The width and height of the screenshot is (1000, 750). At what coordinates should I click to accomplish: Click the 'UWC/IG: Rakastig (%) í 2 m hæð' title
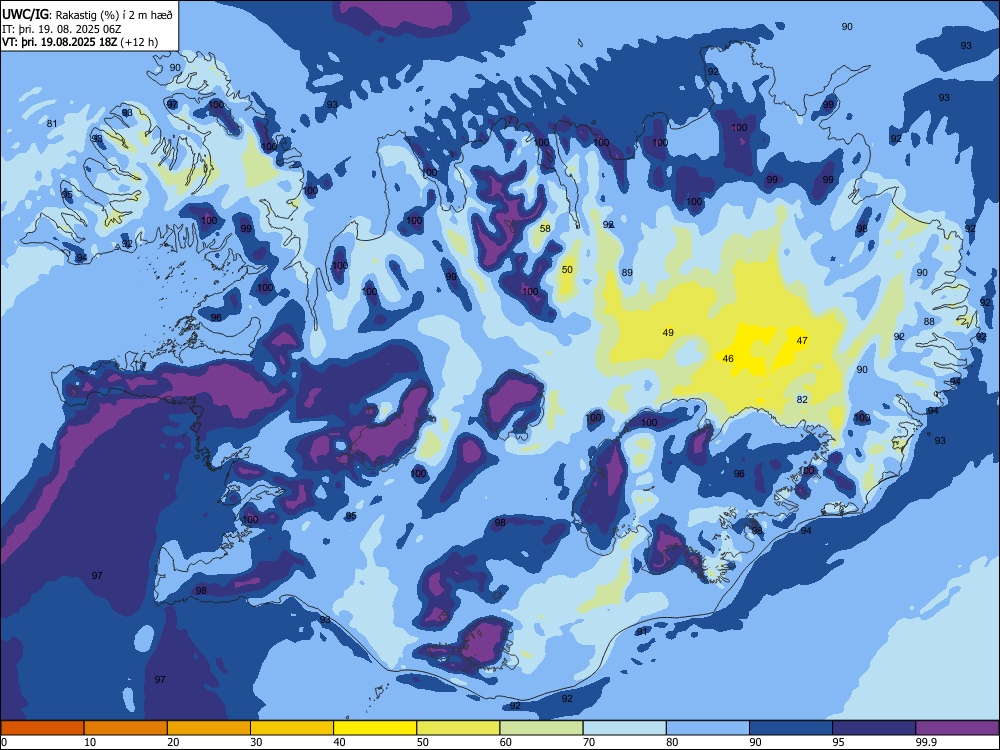pos(87,15)
